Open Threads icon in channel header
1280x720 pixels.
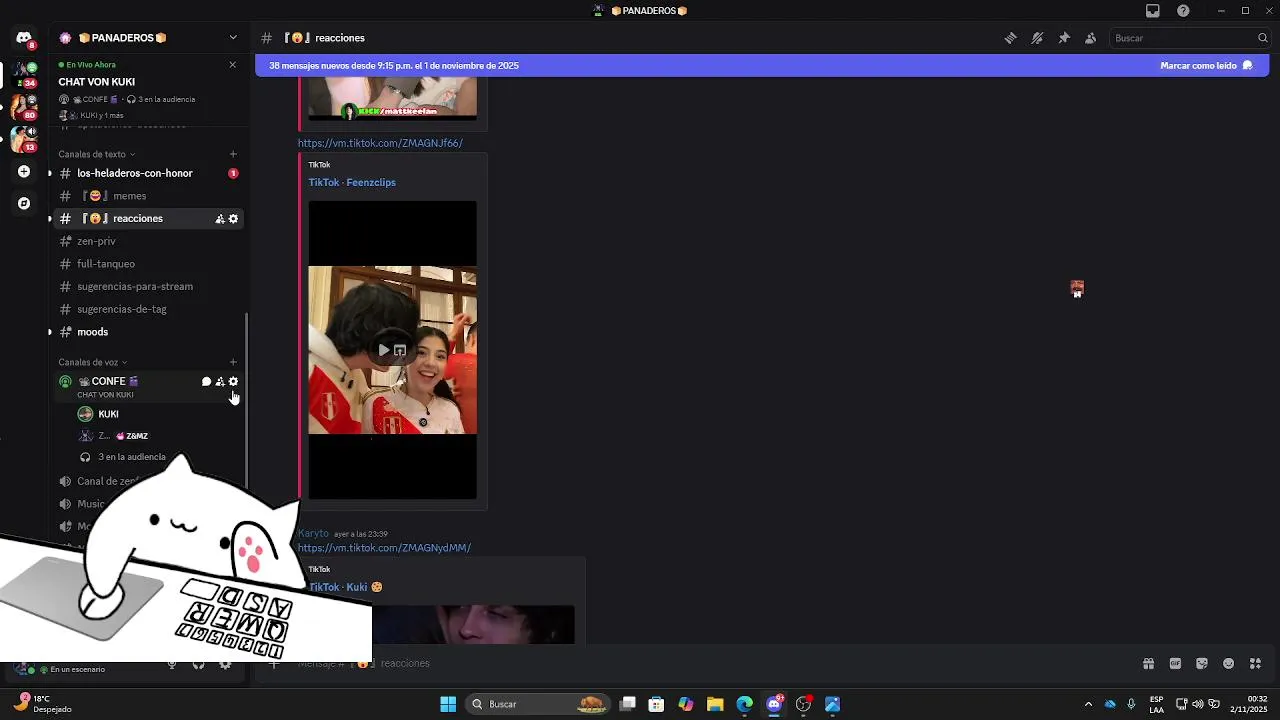1010,38
